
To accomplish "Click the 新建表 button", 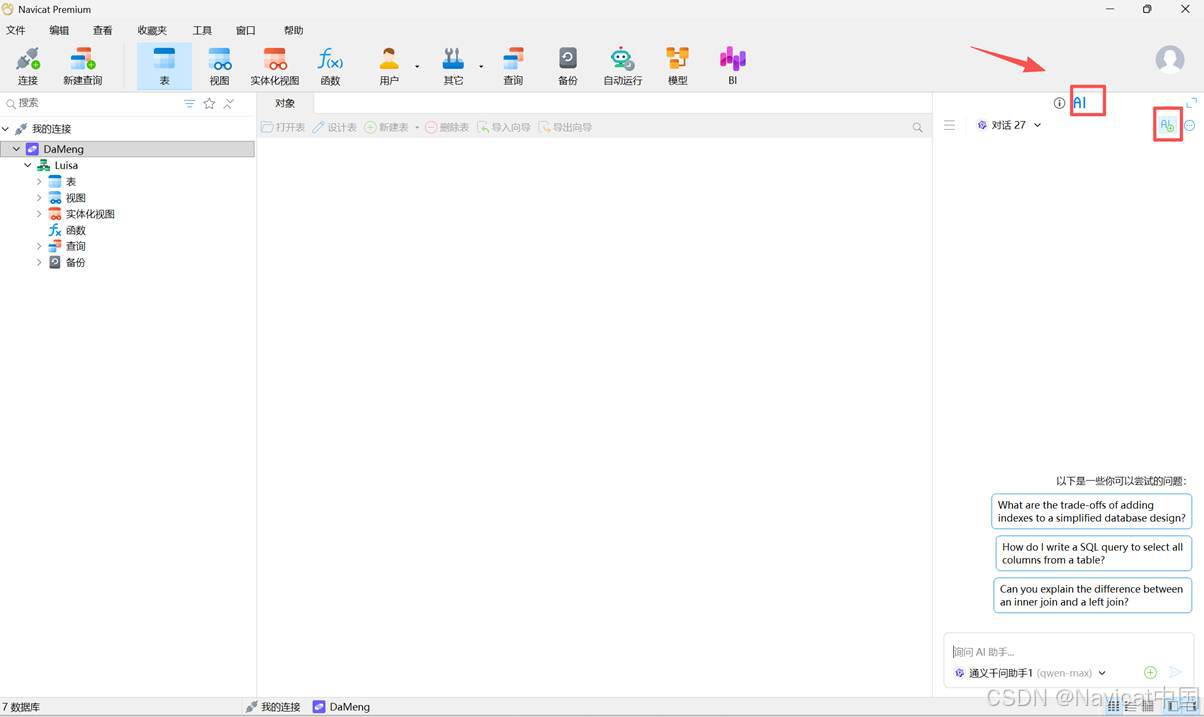I will (386, 127).
